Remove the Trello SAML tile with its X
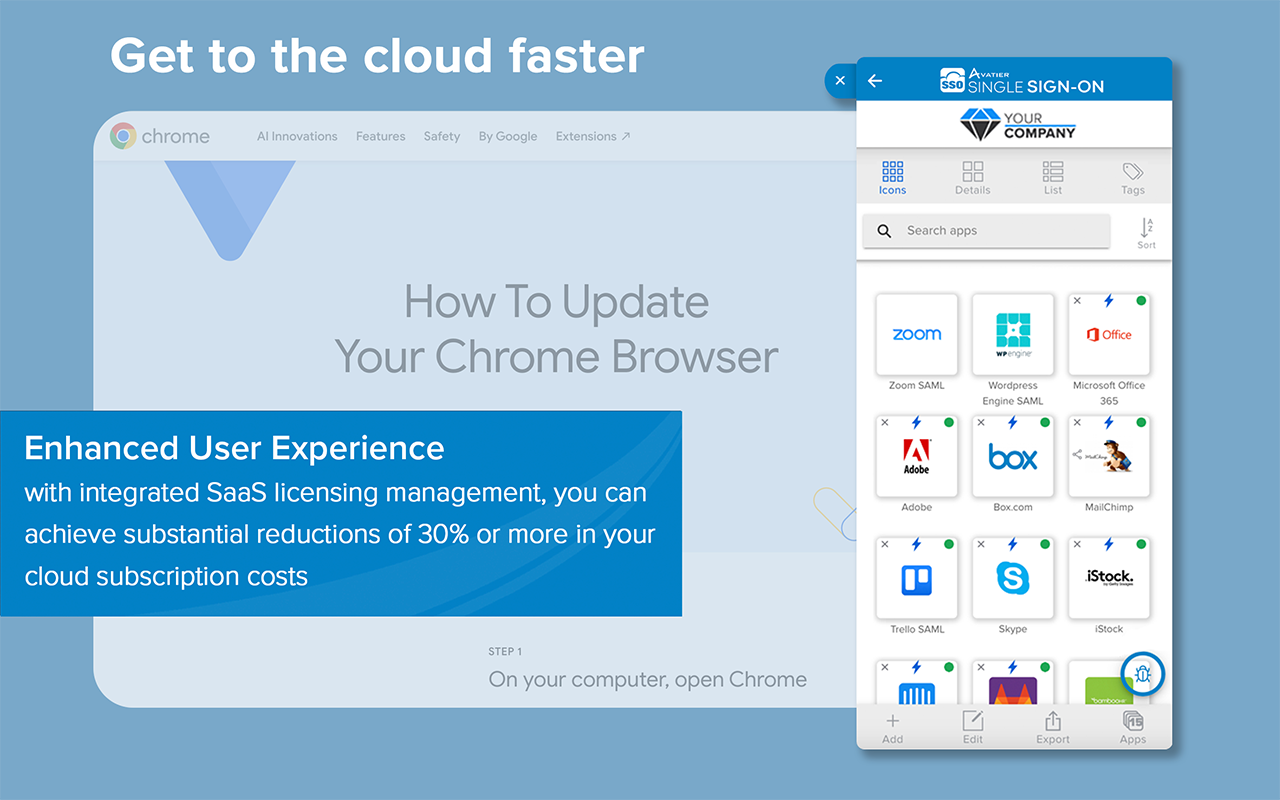 (x=885, y=545)
